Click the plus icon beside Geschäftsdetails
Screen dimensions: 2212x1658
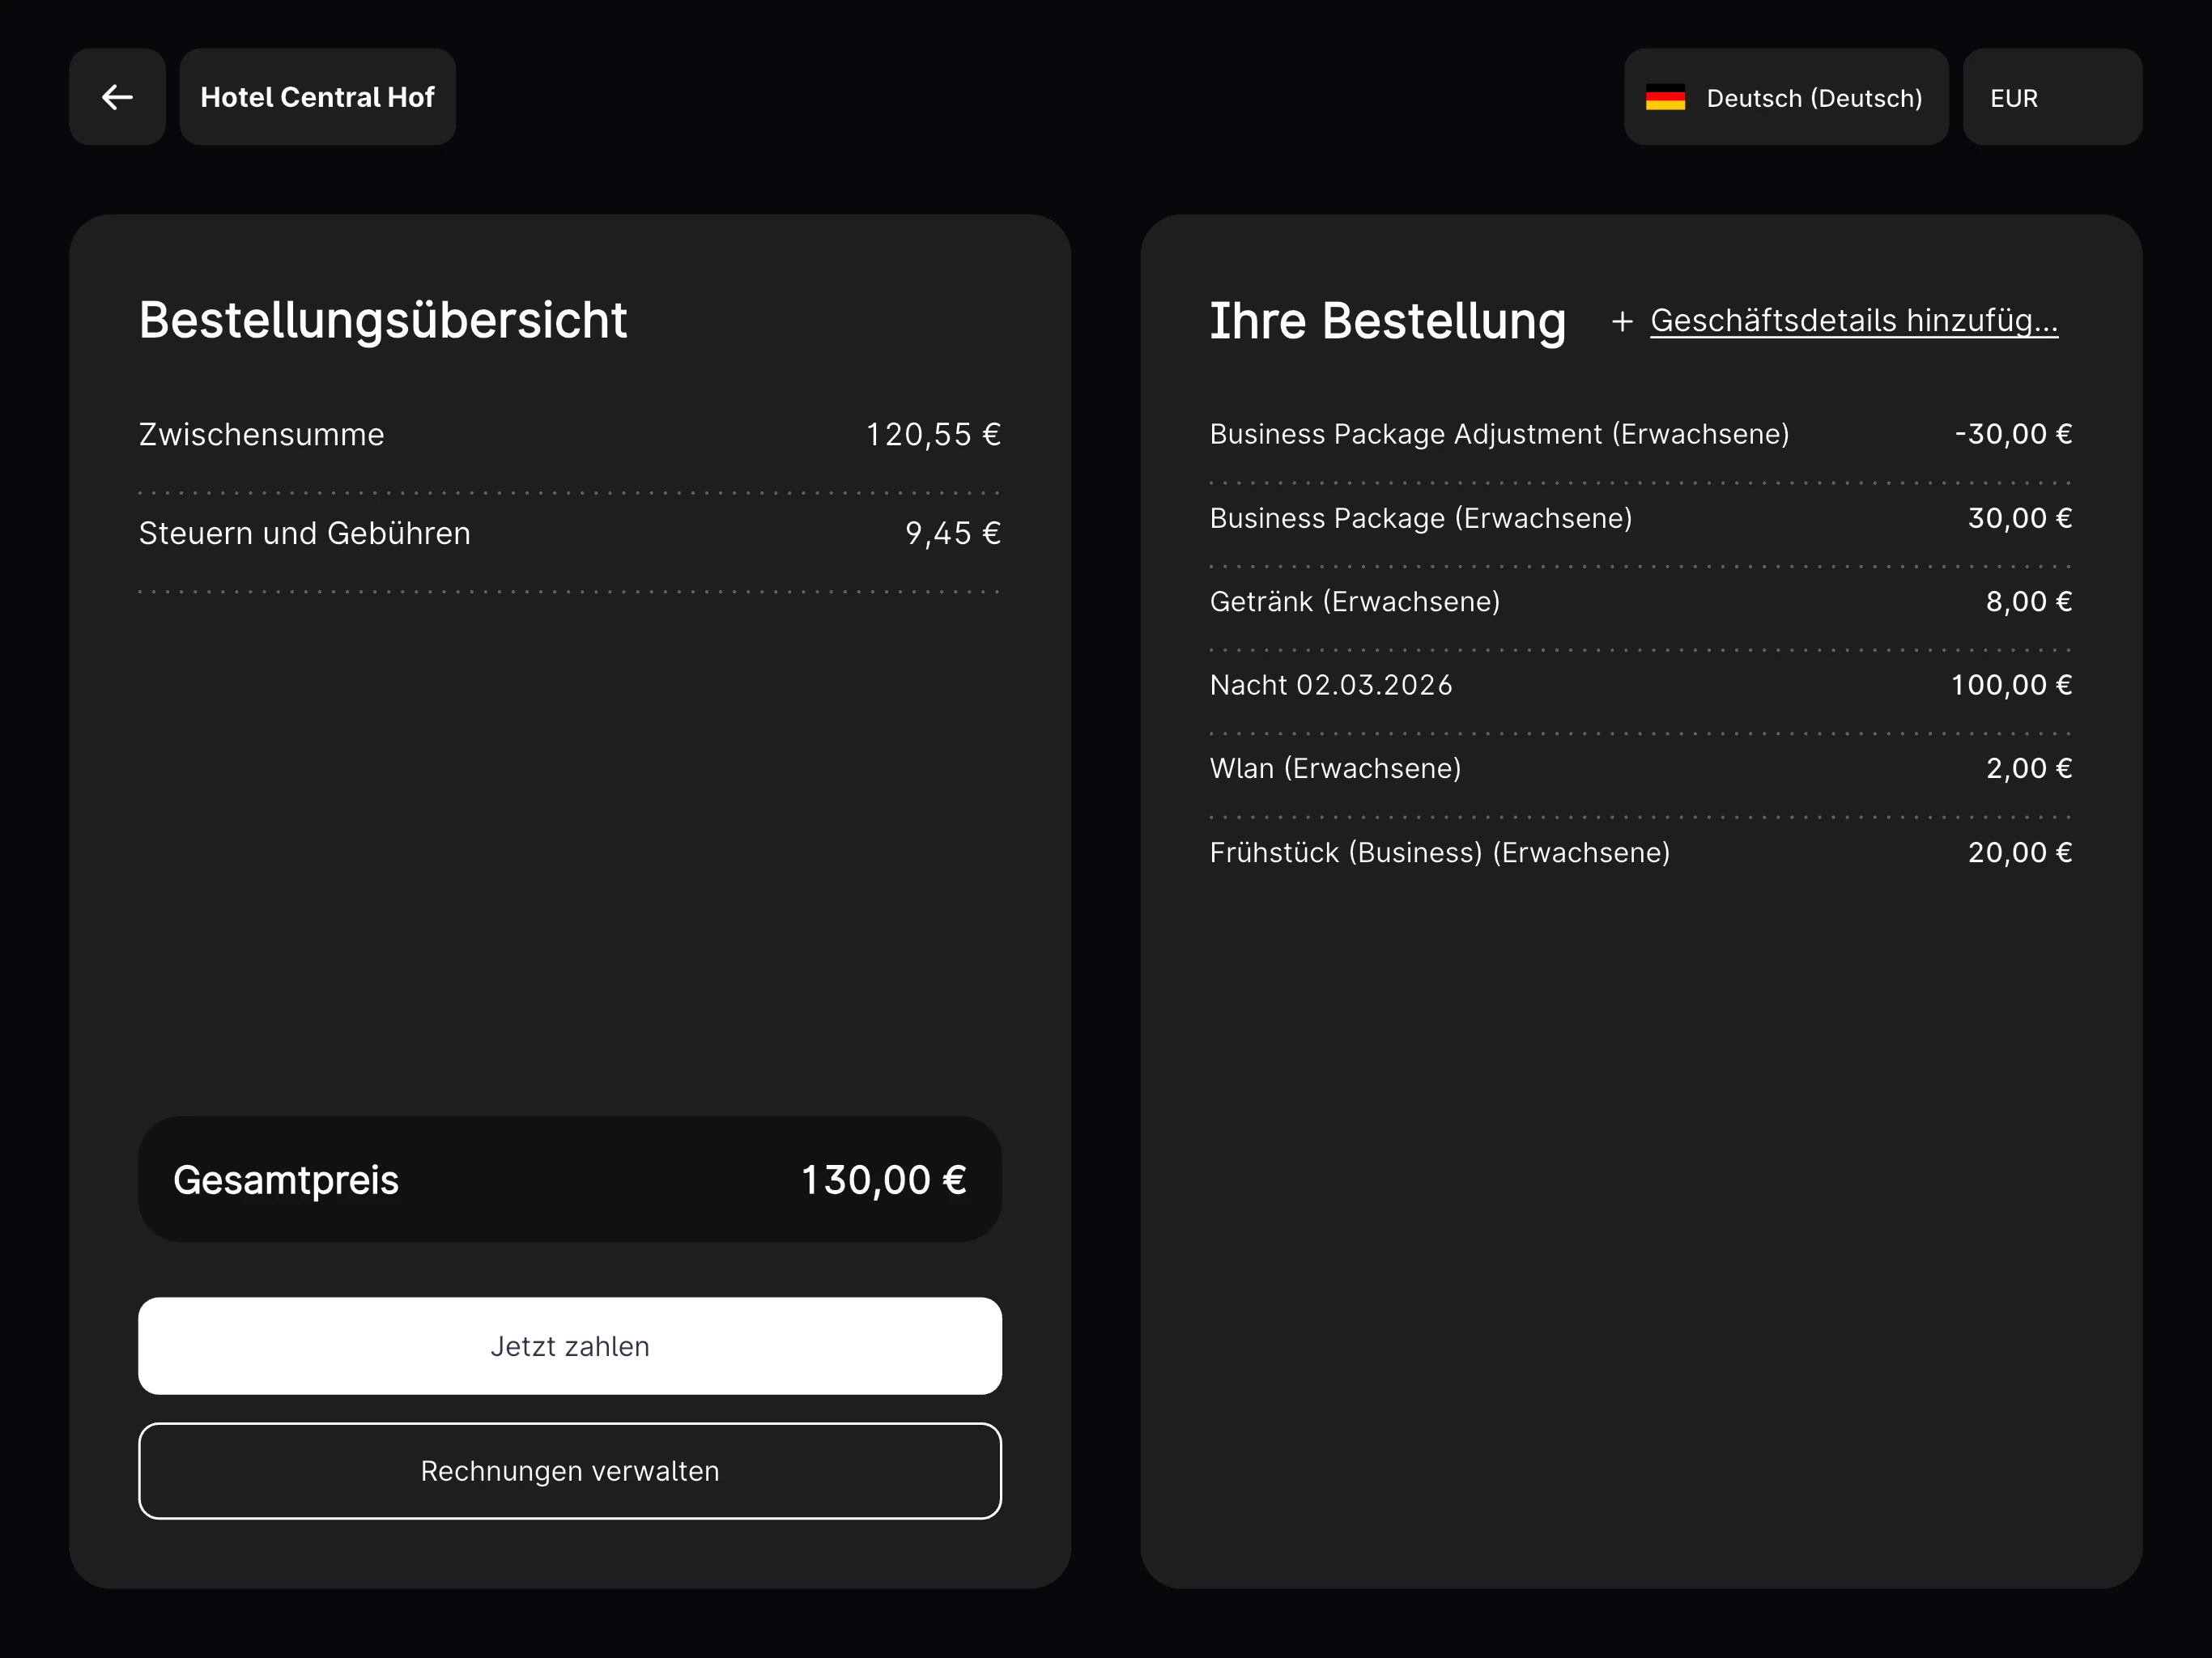pyautogui.click(x=1622, y=321)
